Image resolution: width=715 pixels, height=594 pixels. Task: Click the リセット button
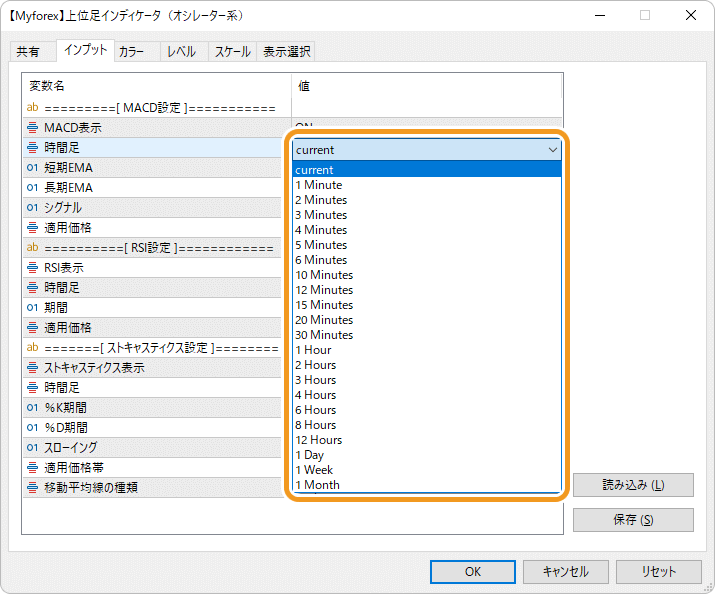coord(658,572)
